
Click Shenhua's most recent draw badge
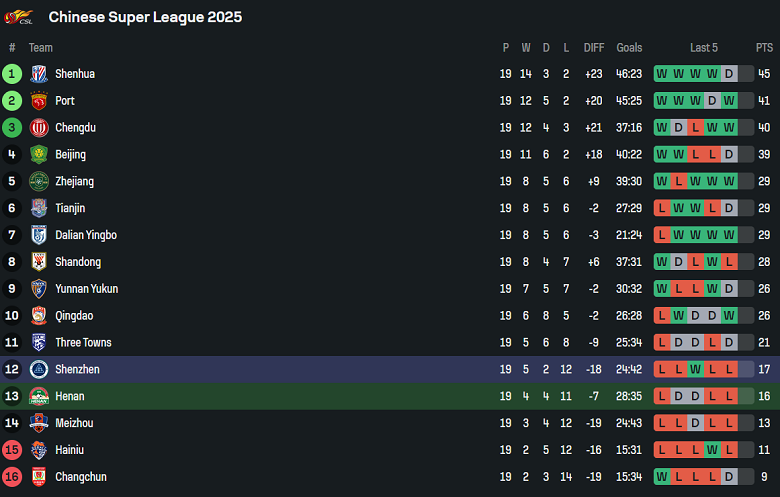pyautogui.click(x=729, y=74)
